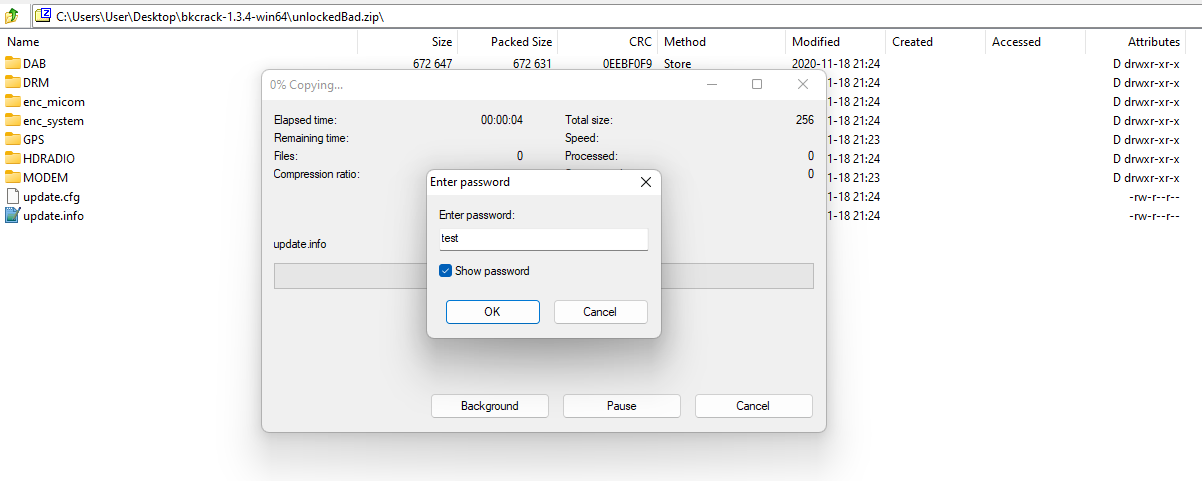Select the HDRADIO folder icon
The image size is (1202, 481).
pos(13,158)
